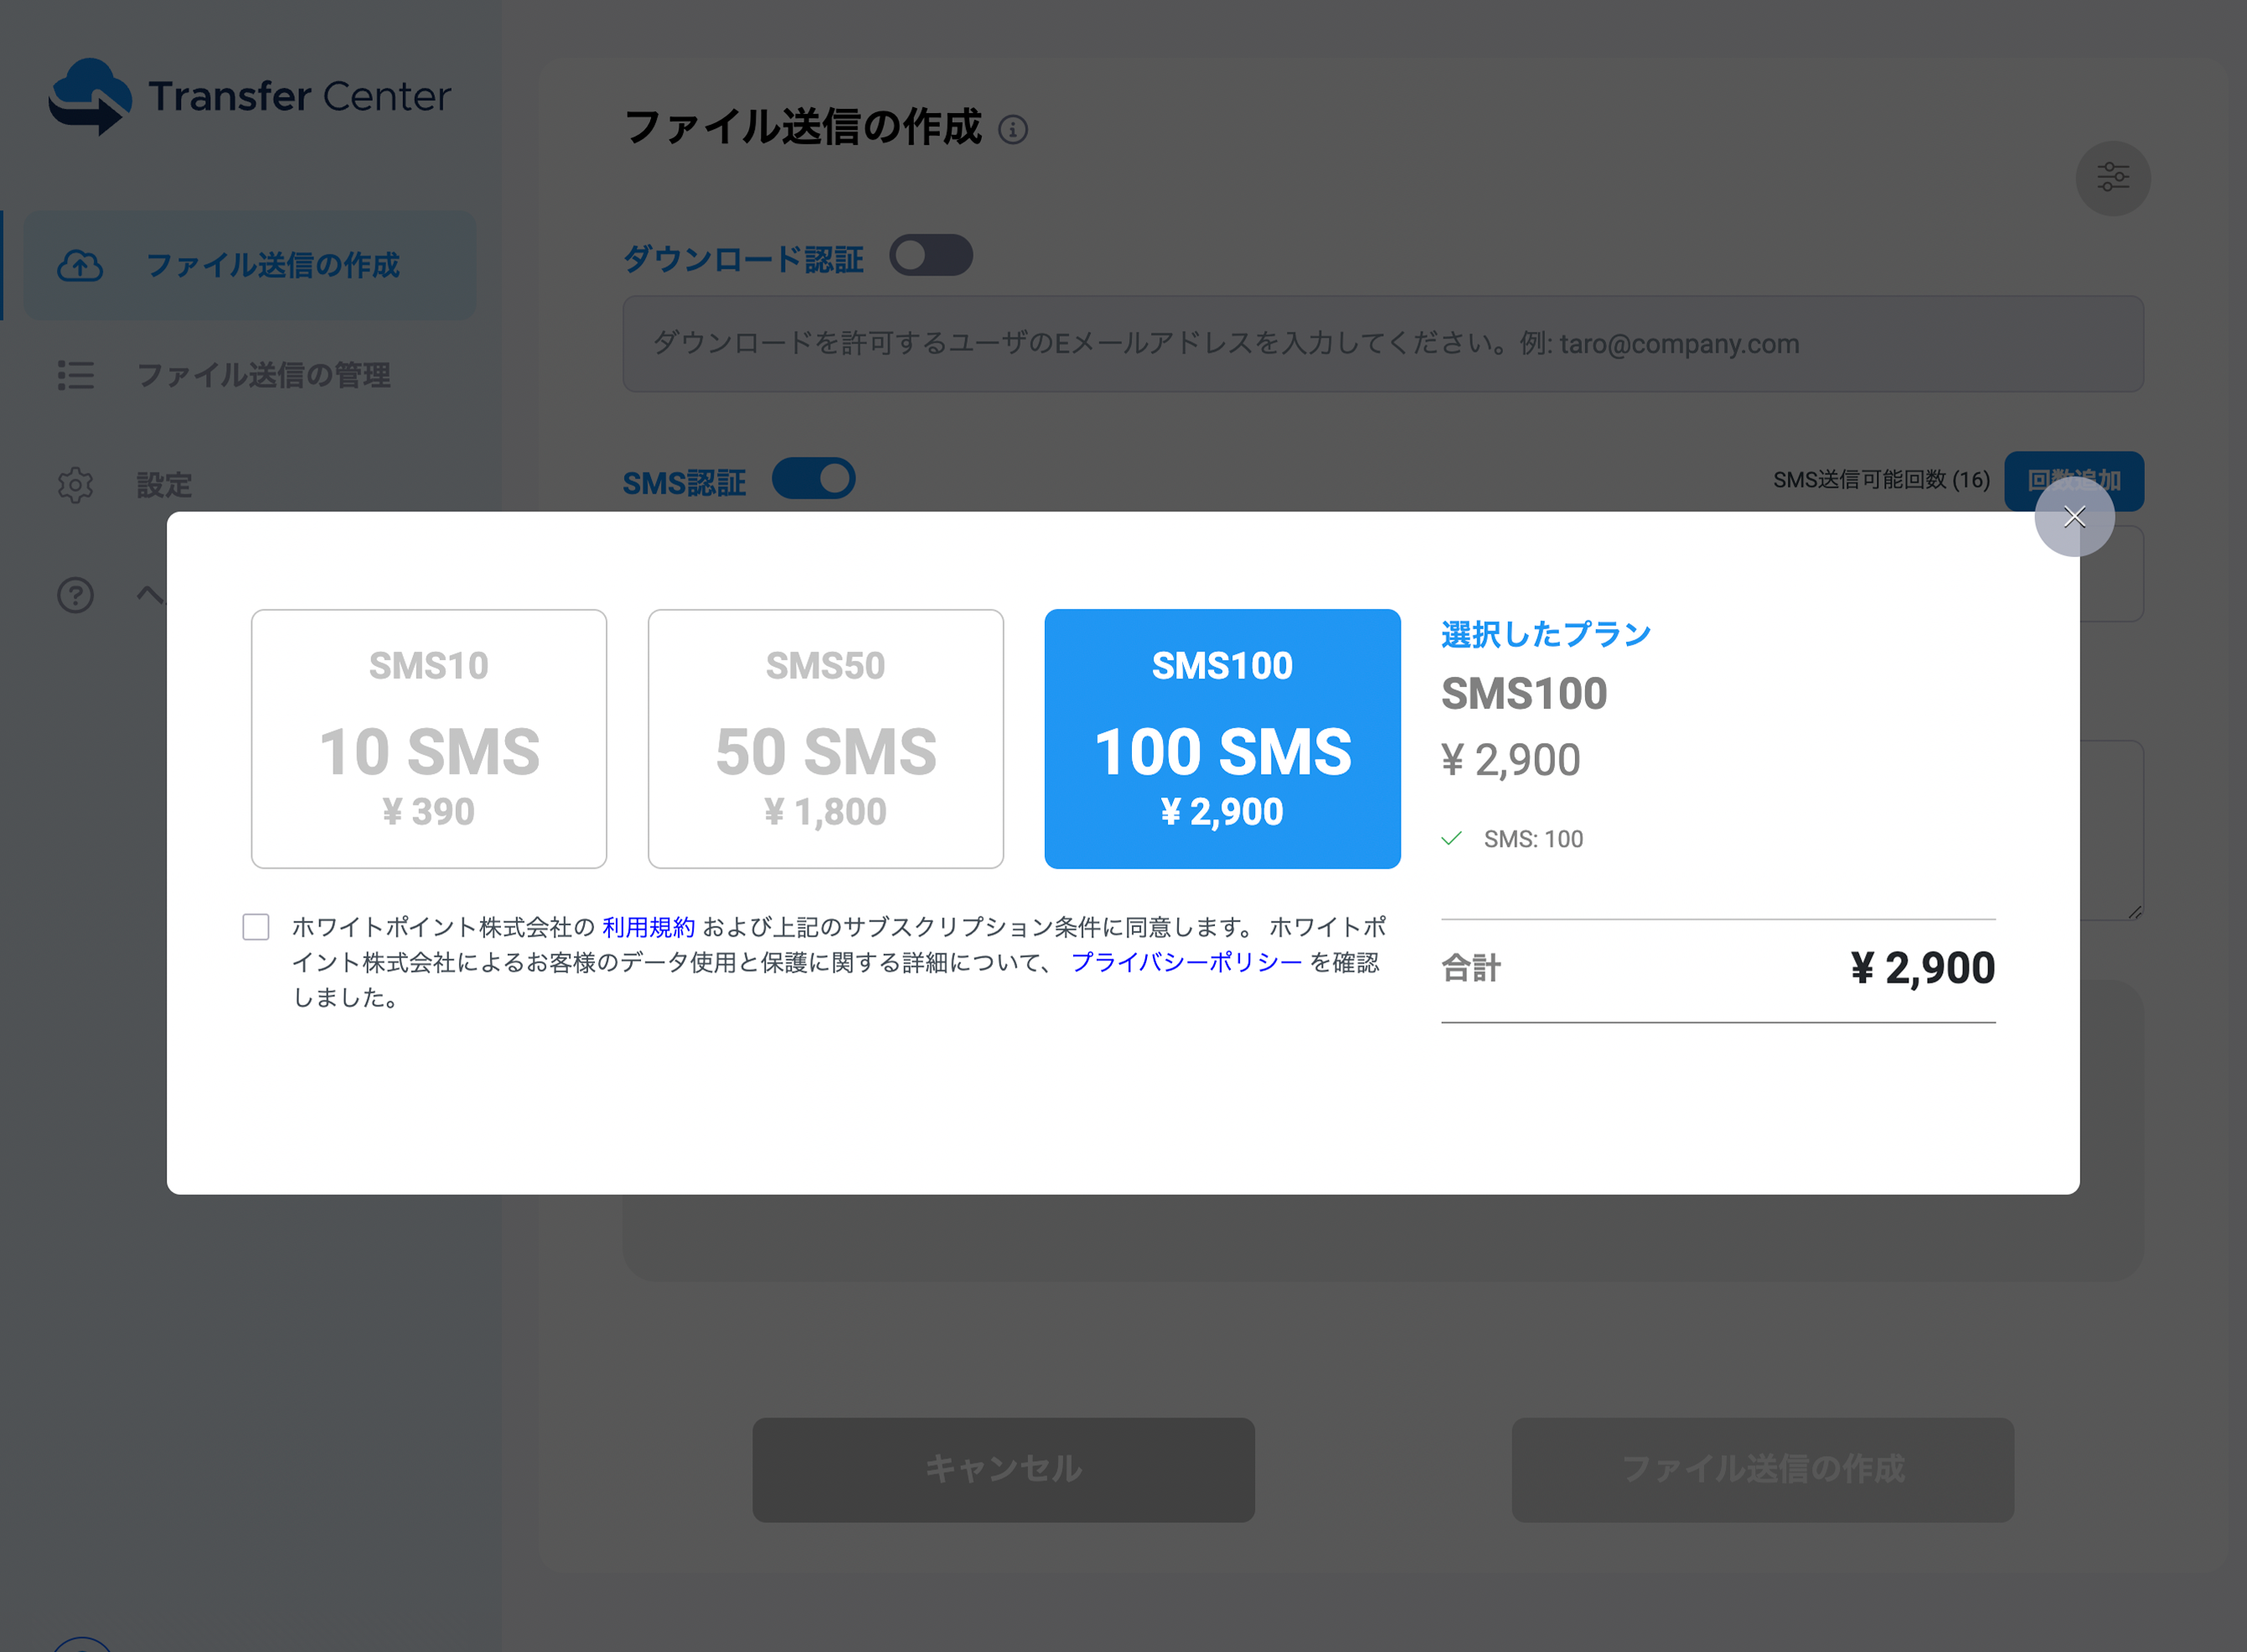Click the list icon for file management
This screenshot has height=1652, width=2247.
click(x=76, y=376)
